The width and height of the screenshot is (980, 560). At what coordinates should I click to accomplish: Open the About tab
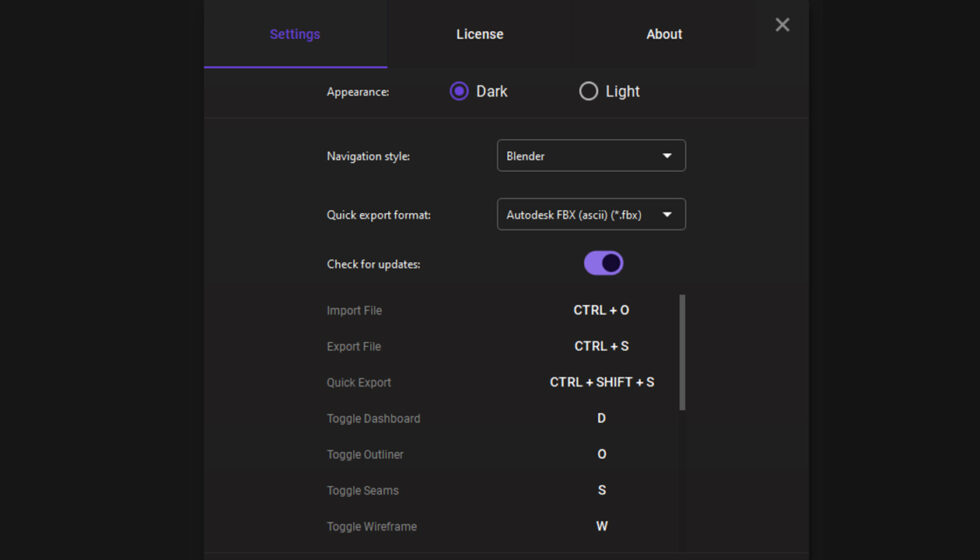[x=664, y=34]
